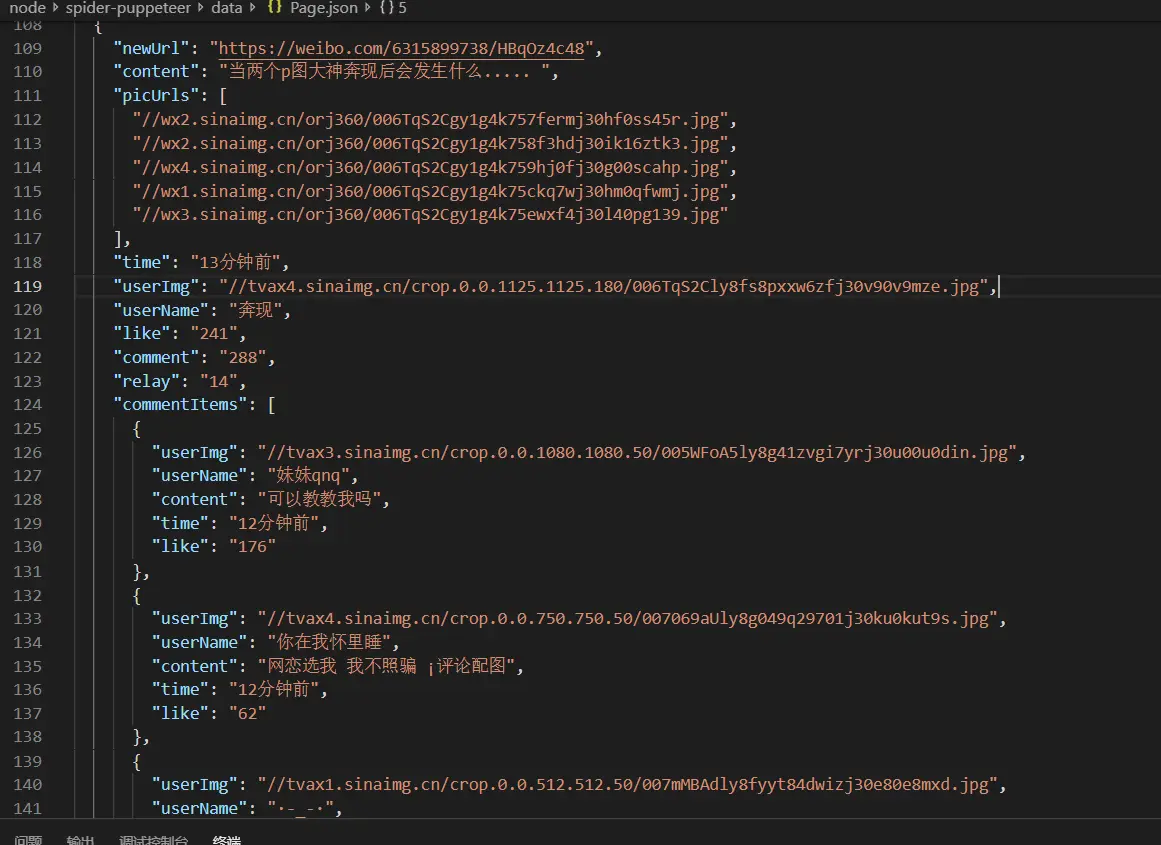This screenshot has width=1161, height=845.
Task: Click the picture URL ending fermj30hf0ss45r.jpg
Action: tap(430, 119)
